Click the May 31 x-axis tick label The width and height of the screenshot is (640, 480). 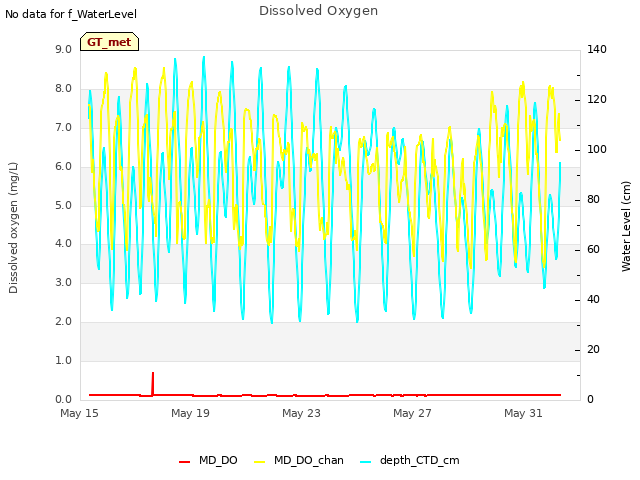(x=523, y=413)
